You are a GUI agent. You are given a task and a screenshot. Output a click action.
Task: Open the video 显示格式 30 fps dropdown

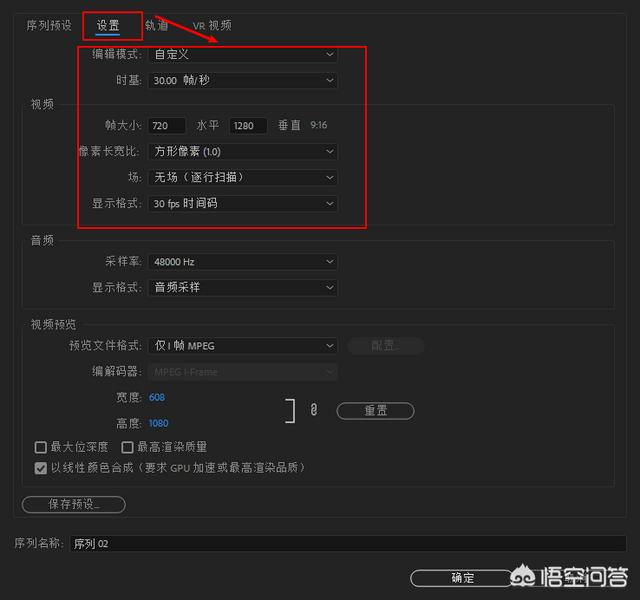pos(242,203)
